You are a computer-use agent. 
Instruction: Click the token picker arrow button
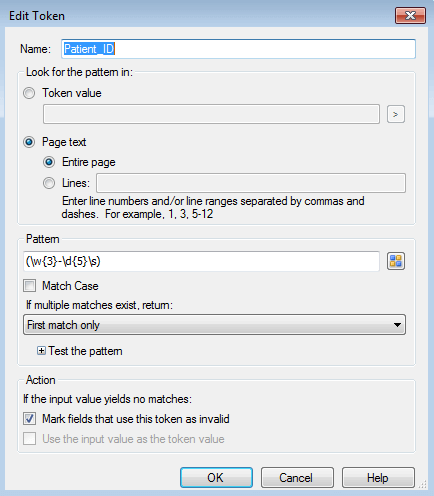point(396,114)
